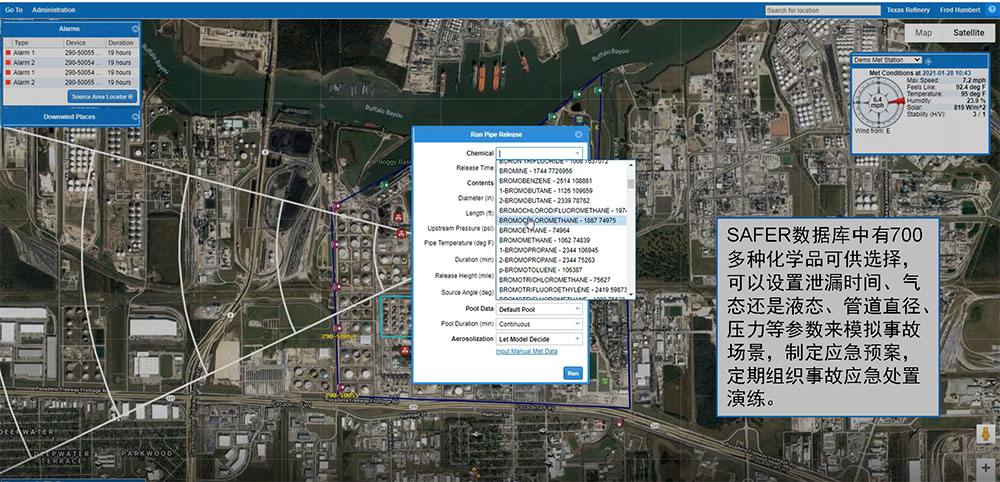The width and height of the screenshot is (1000, 482).
Task: Click Met Conditions timestamp 2021-01-28 10:43
Action: [946, 73]
